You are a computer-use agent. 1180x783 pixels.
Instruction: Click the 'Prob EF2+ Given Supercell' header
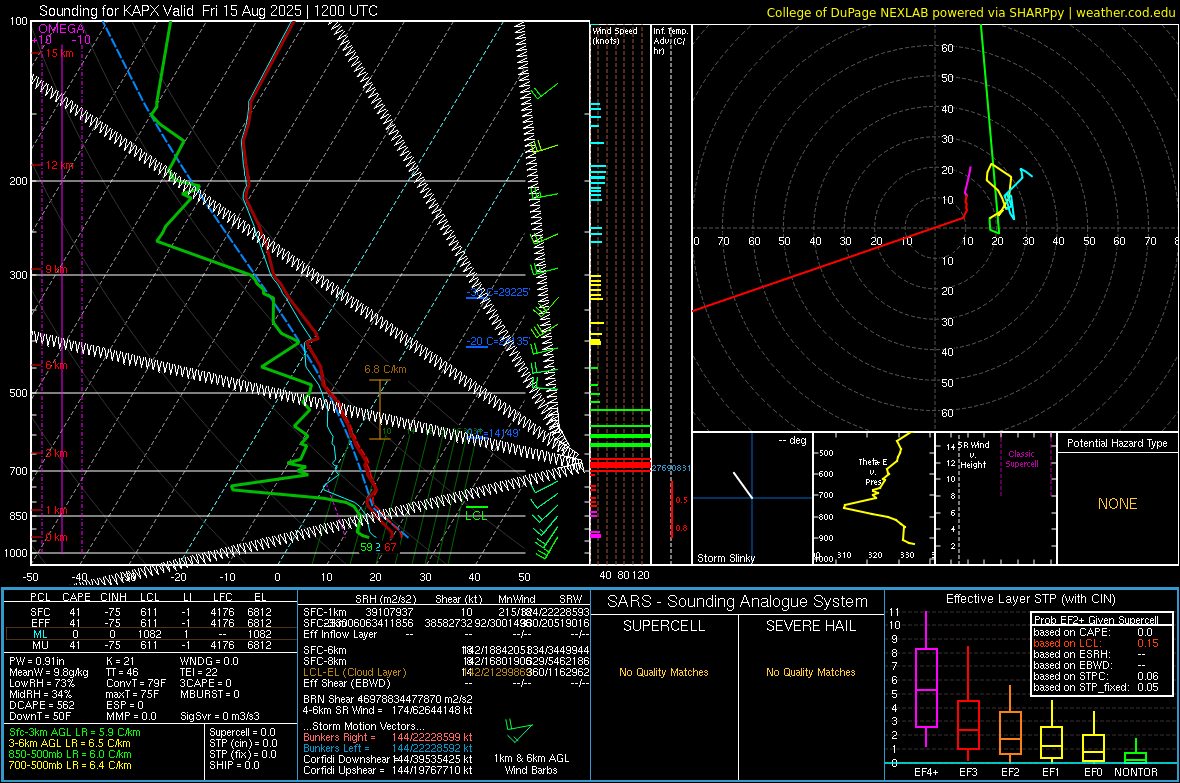[x=1096, y=620]
